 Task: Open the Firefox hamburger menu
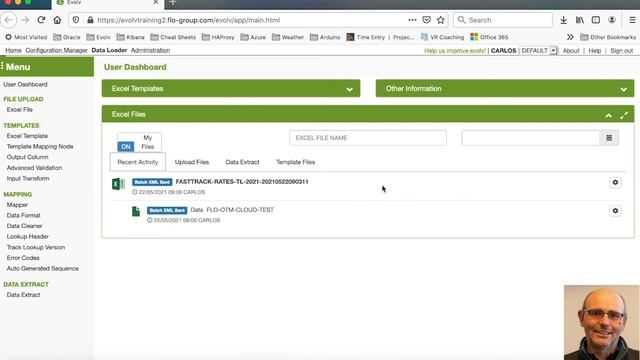pyautogui.click(x=632, y=20)
